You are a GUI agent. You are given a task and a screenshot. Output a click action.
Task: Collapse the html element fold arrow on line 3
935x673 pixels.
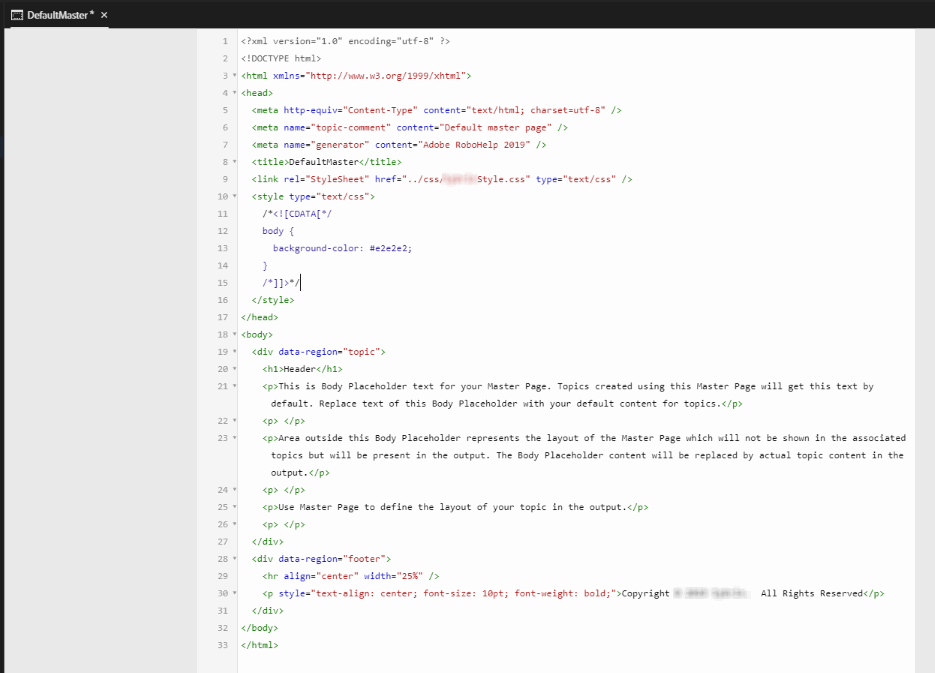click(x=234, y=76)
